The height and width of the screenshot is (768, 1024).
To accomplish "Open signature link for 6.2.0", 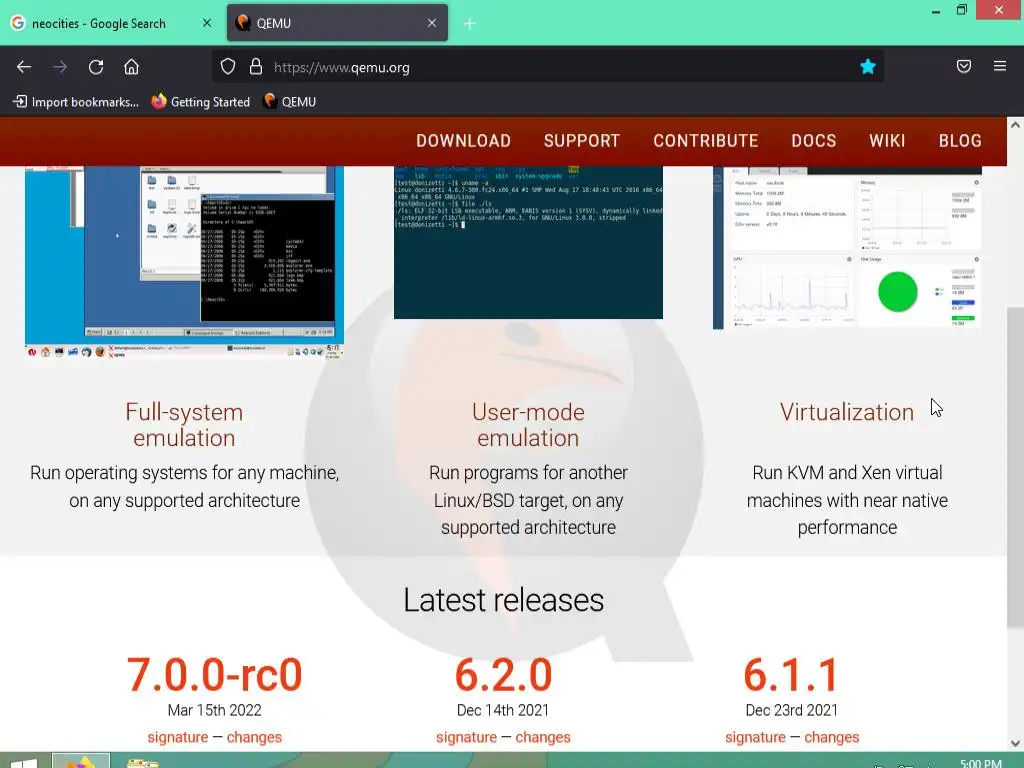I will (466, 737).
